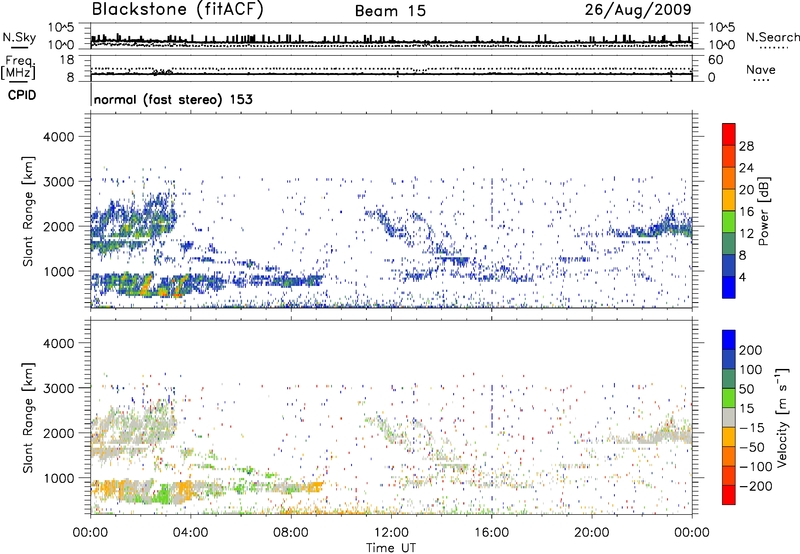Click the 'Nave' legend label
800x554 pixels.
coord(761,70)
